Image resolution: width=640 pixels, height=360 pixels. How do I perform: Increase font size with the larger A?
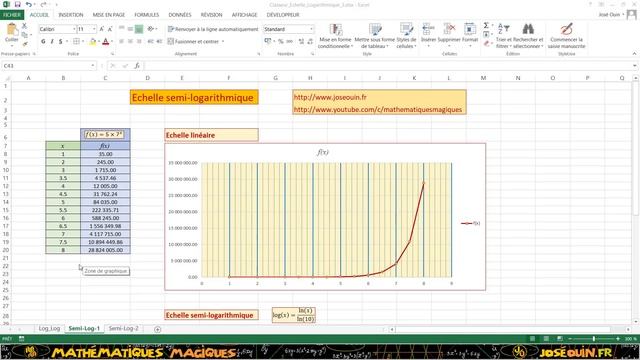point(102,29)
